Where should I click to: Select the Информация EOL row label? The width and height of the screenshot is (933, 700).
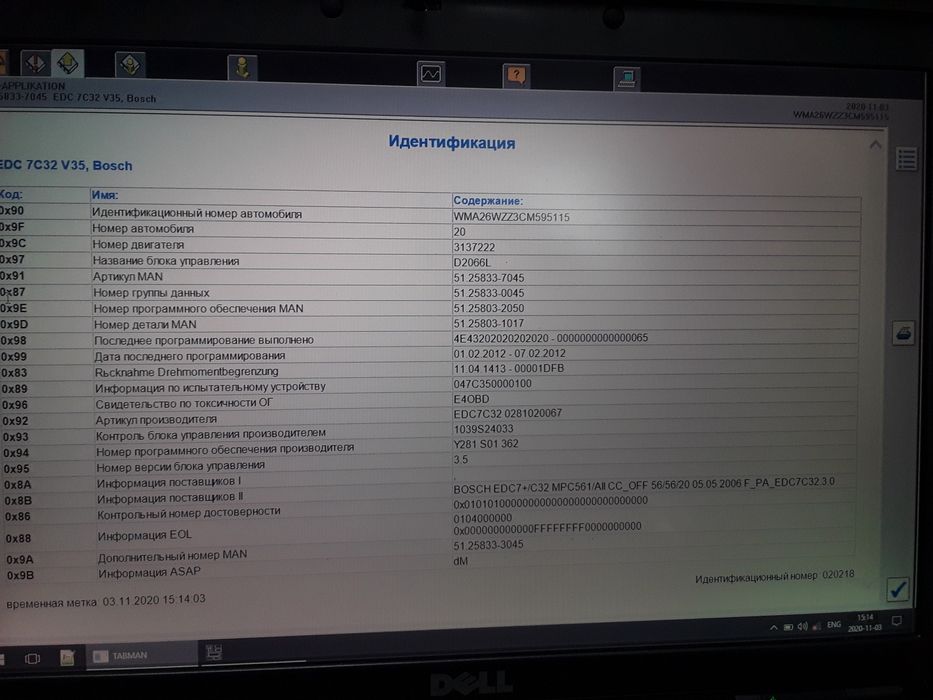tap(145, 535)
